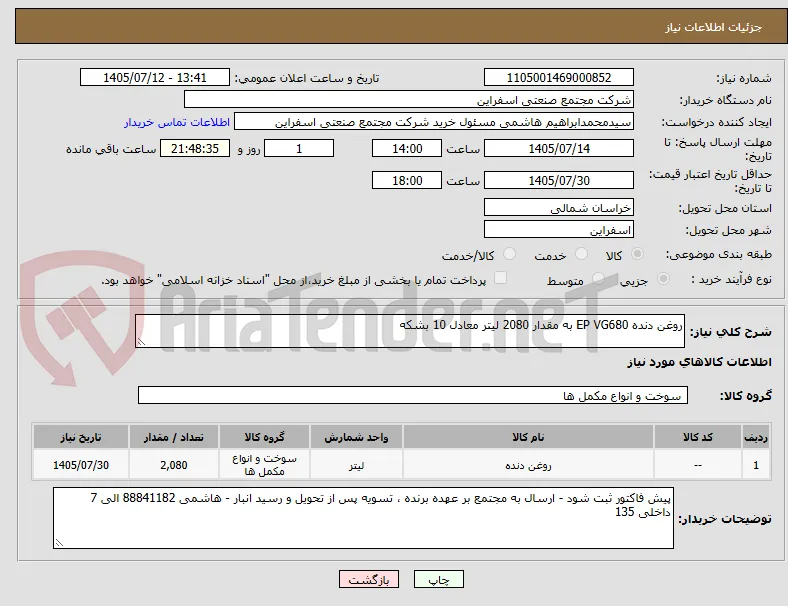The width and height of the screenshot is (788, 606).
Task: Click the buyer organization name field
Action: tap(409, 99)
